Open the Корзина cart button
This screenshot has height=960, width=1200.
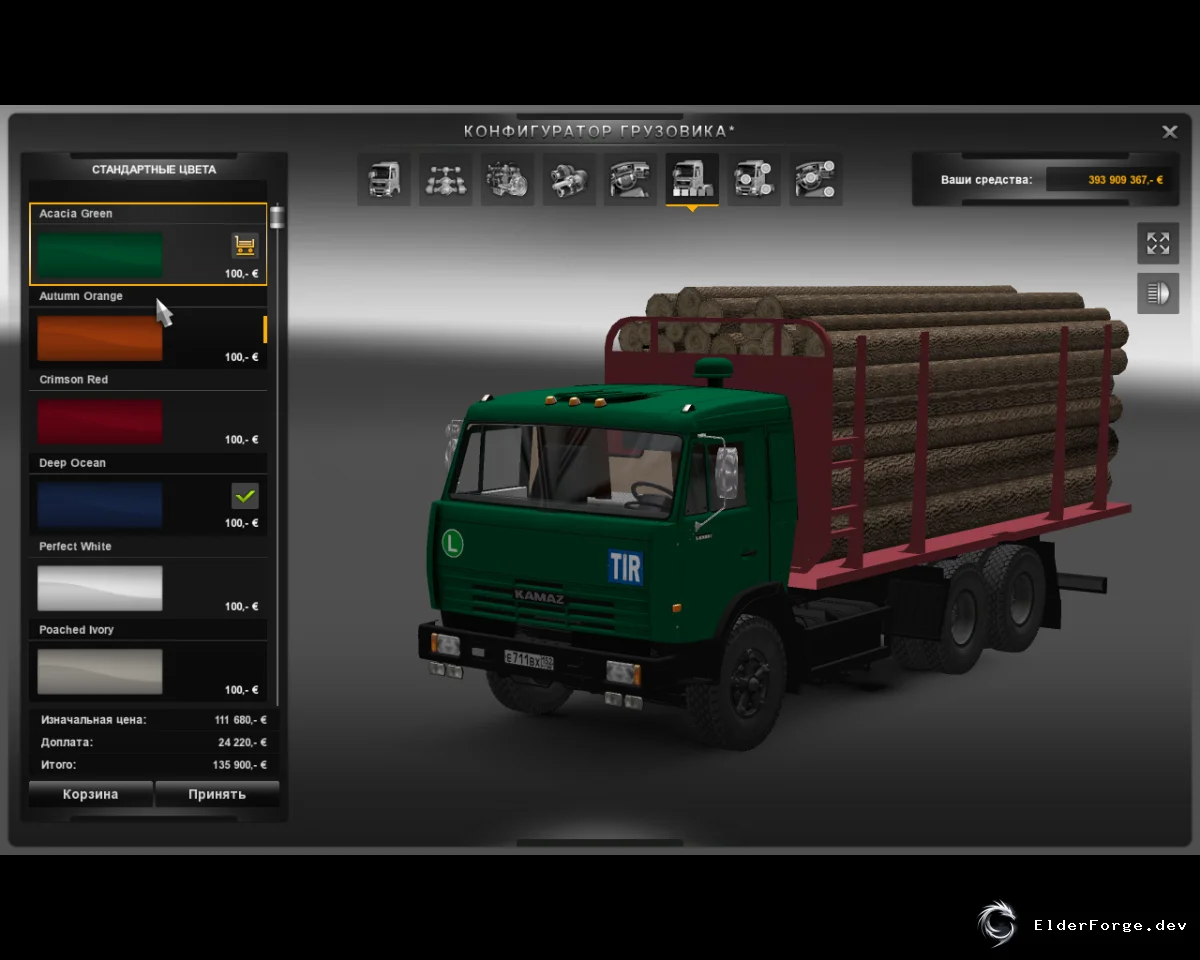(x=91, y=794)
